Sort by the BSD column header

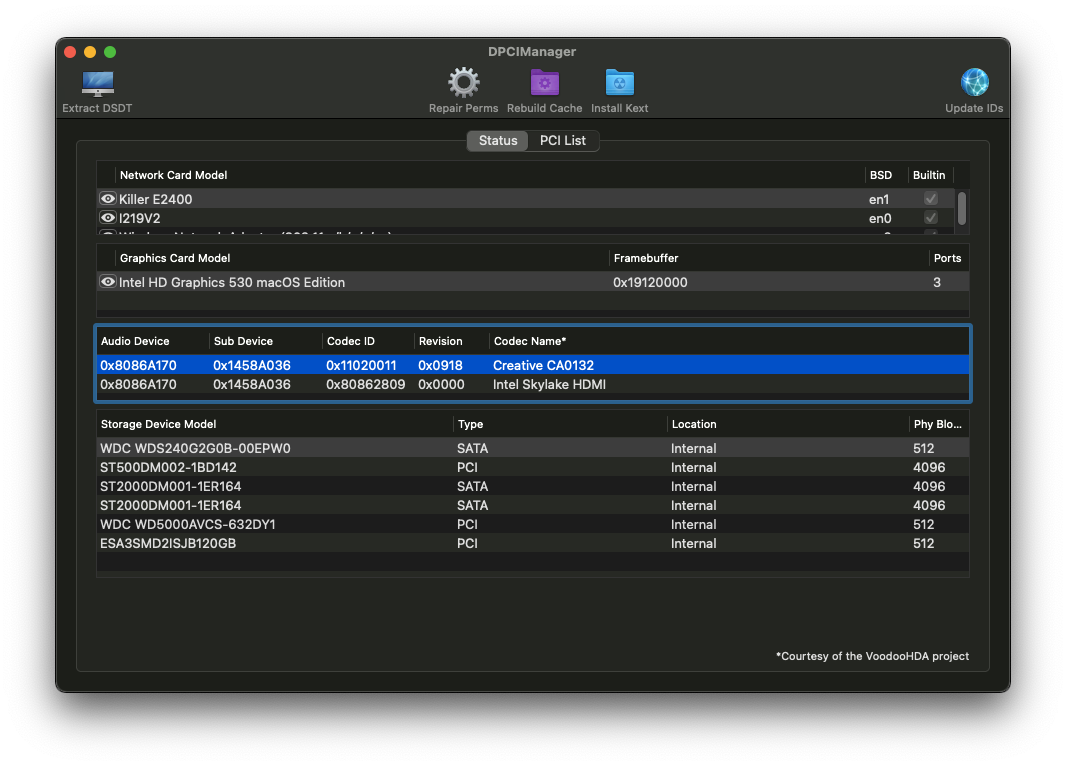click(881, 175)
